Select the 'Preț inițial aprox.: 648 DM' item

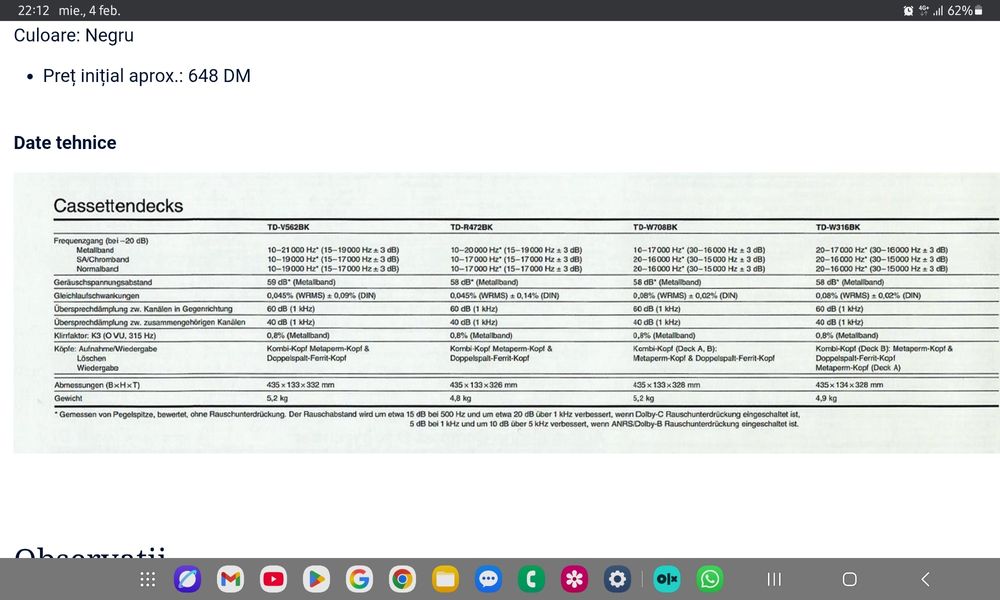(x=147, y=76)
